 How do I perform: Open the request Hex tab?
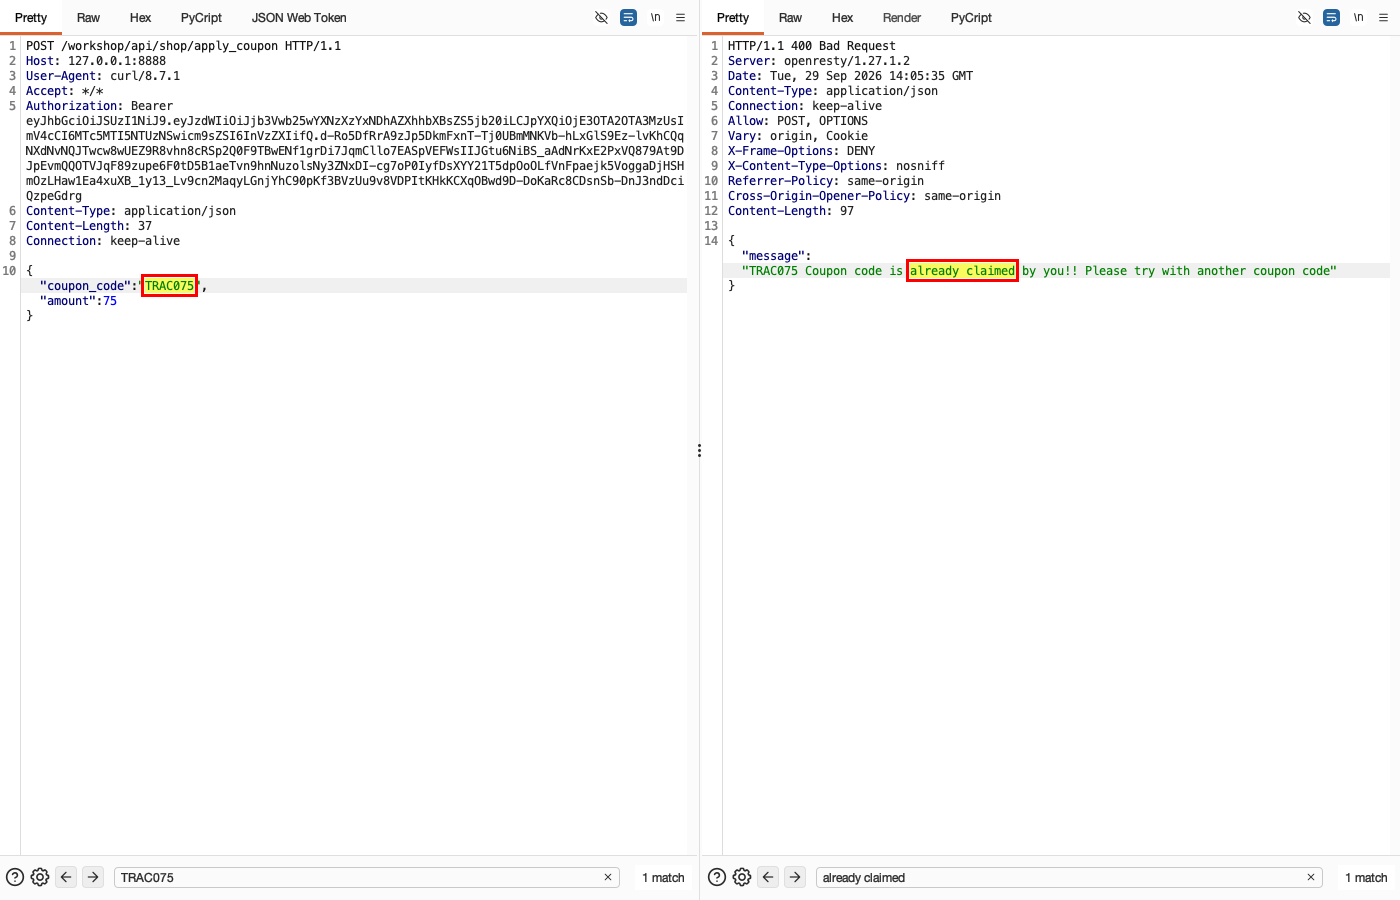[x=141, y=17]
